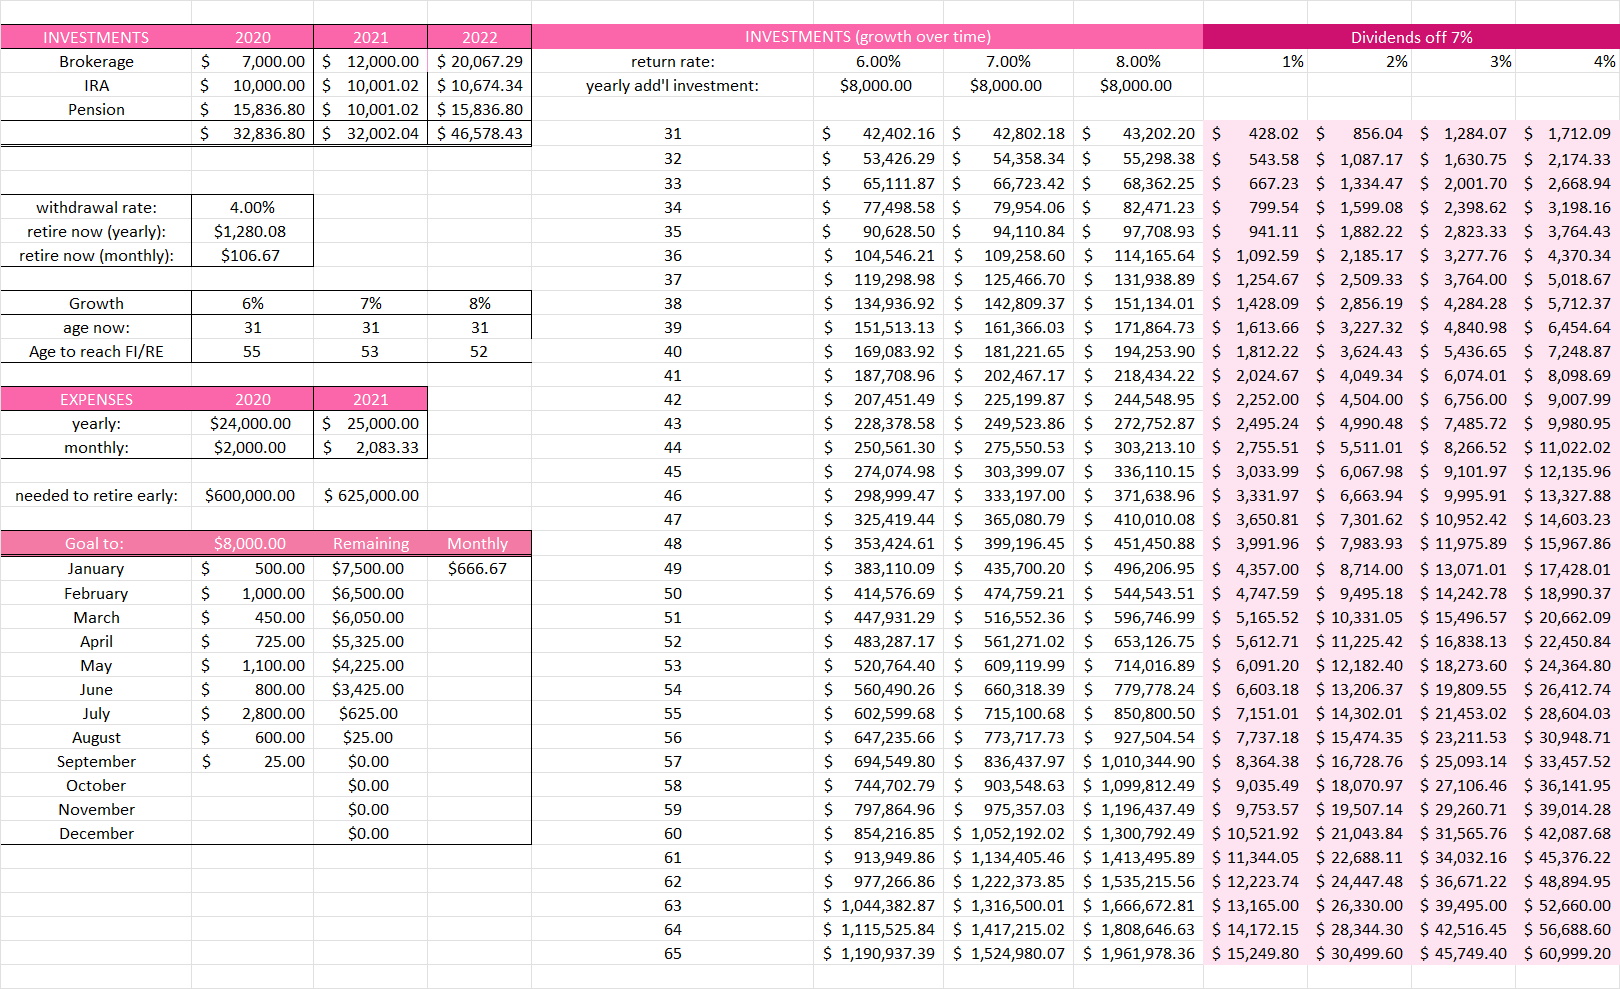
Task: Select INVESTMENTS (growth over time) header
Action: click(x=867, y=37)
